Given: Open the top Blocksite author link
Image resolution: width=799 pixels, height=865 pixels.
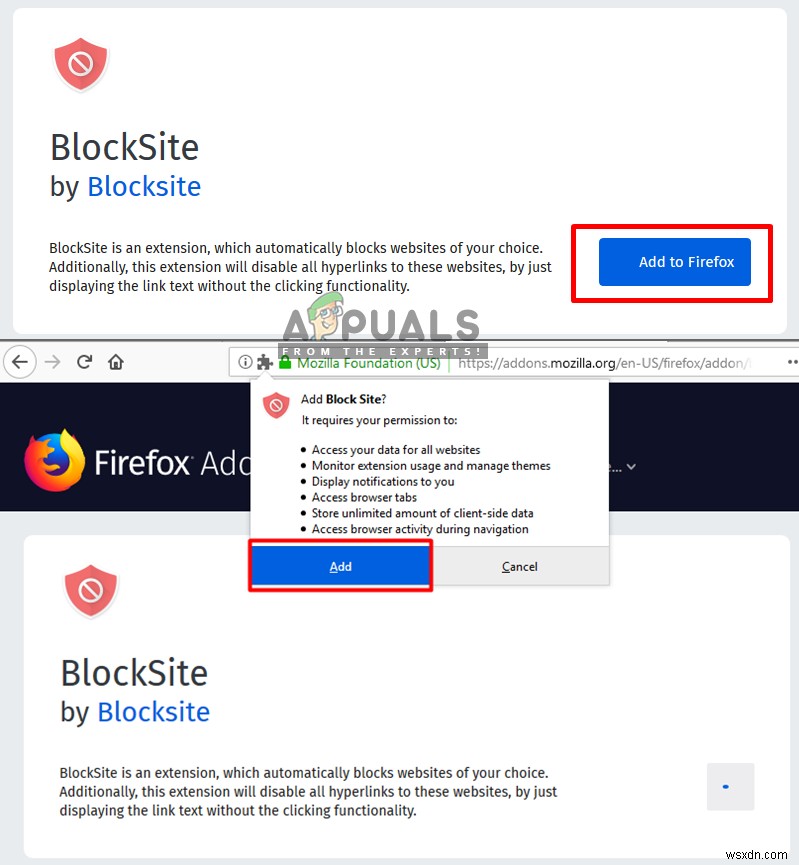Looking at the screenshot, I should click(x=144, y=186).
